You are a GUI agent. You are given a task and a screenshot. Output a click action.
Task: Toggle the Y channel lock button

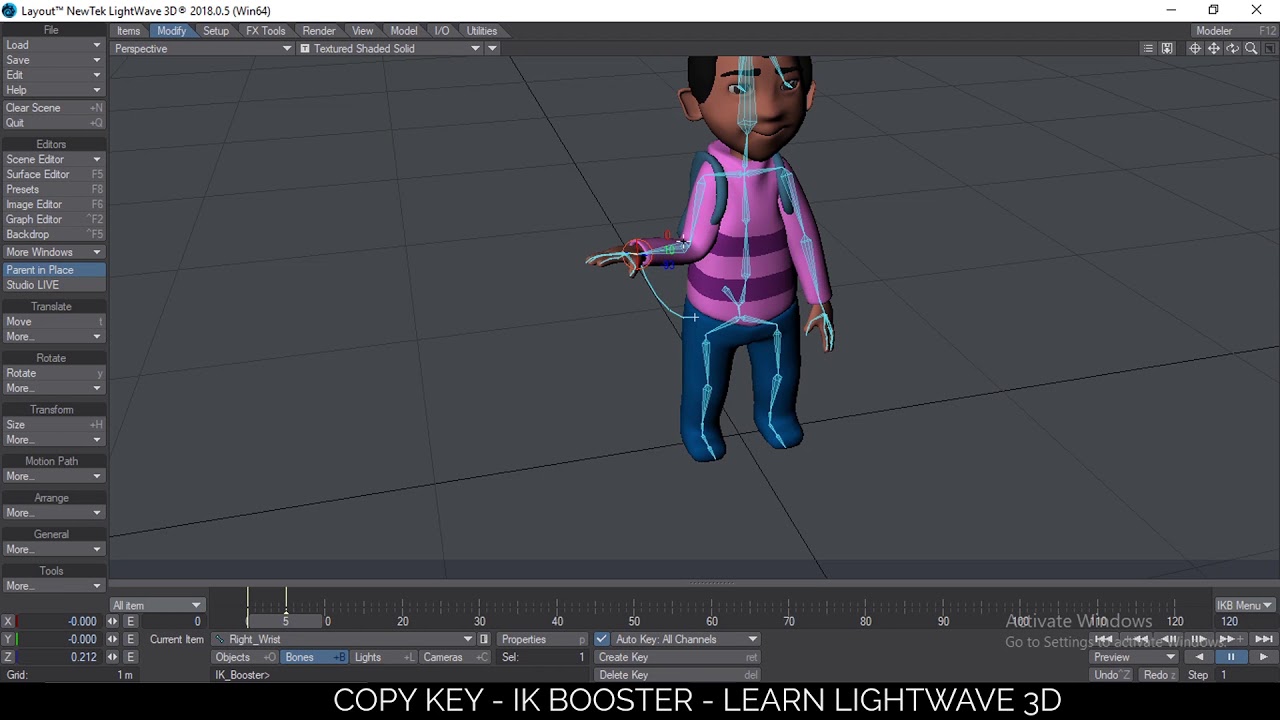tap(9, 639)
